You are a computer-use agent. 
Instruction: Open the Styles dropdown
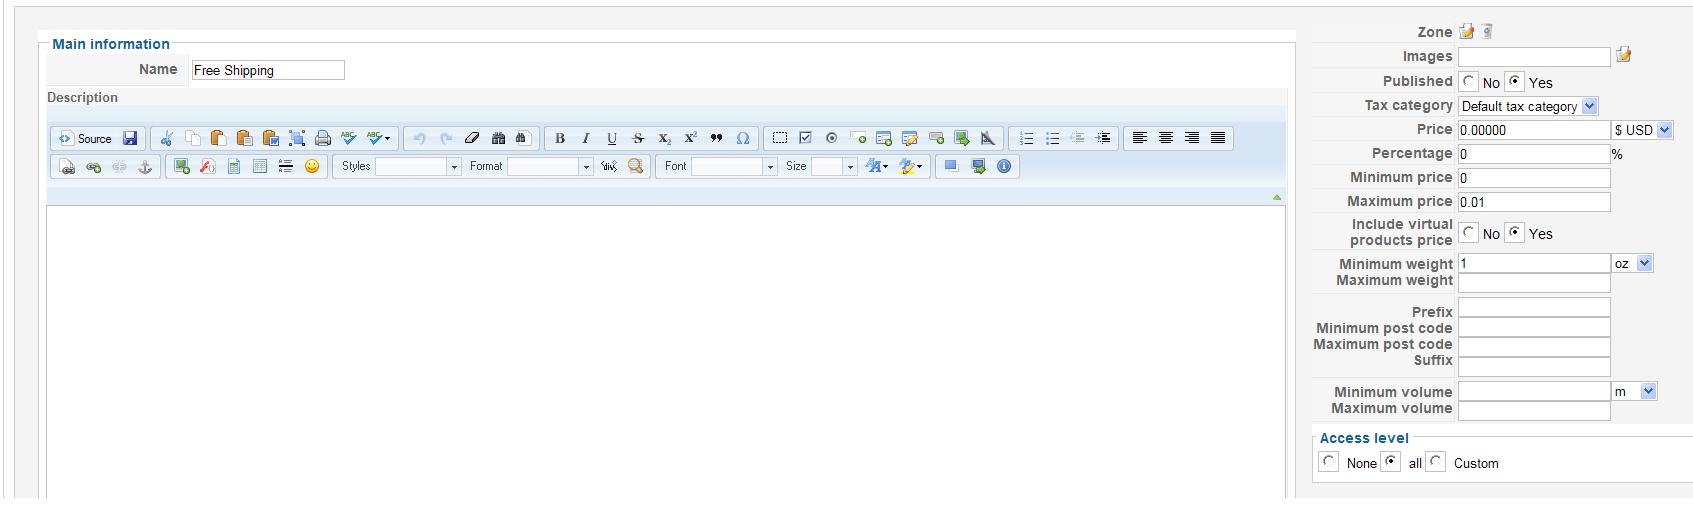(x=418, y=167)
